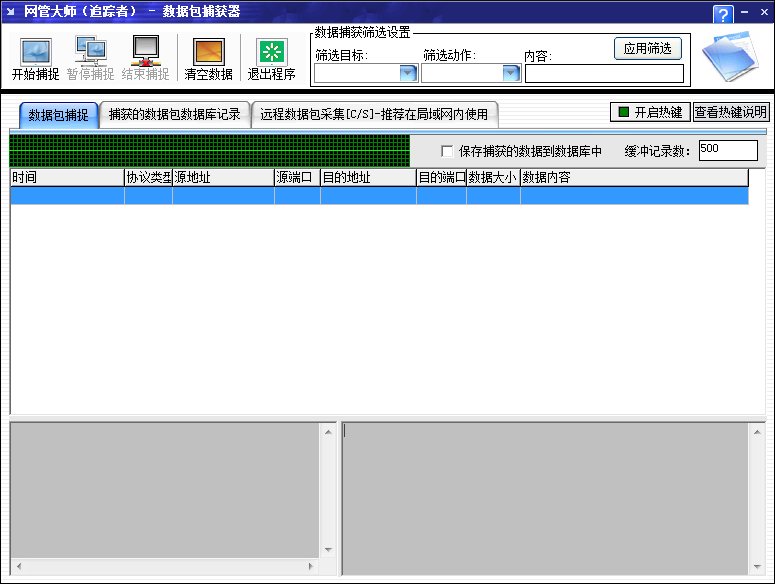775x584 pixels.
Task: Toggle the 开启热键 hotkey button
Action: (650, 112)
